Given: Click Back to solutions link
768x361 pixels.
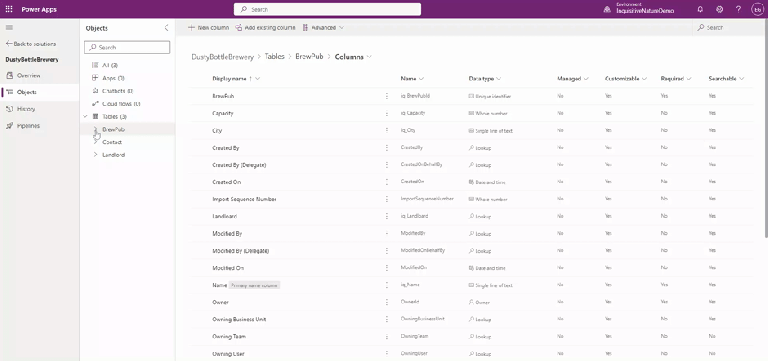Looking at the screenshot, I should [30, 44].
